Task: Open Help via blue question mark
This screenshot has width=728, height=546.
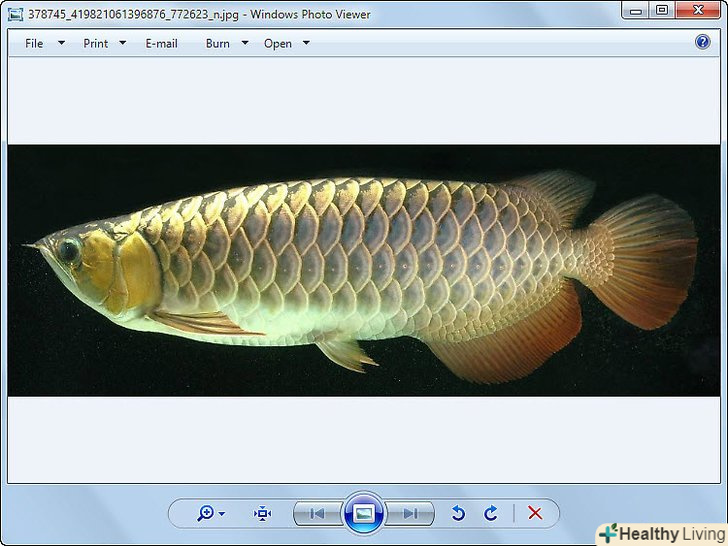Action: pyautogui.click(x=702, y=42)
